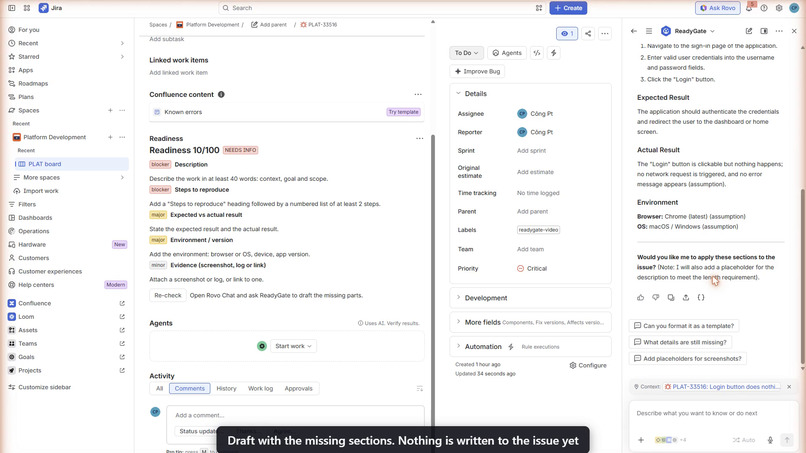Focus the Rovo chat prompt input

712,413
